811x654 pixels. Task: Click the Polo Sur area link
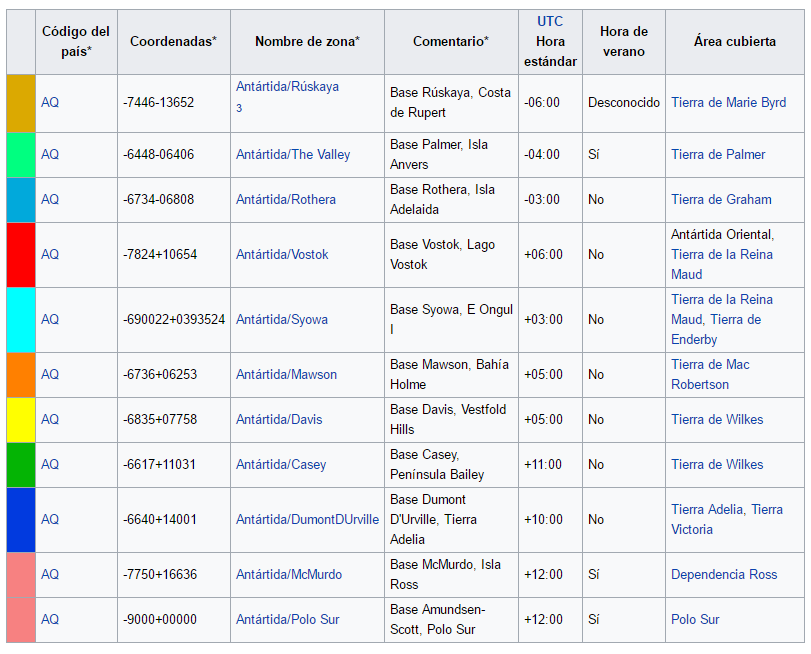tap(695, 619)
